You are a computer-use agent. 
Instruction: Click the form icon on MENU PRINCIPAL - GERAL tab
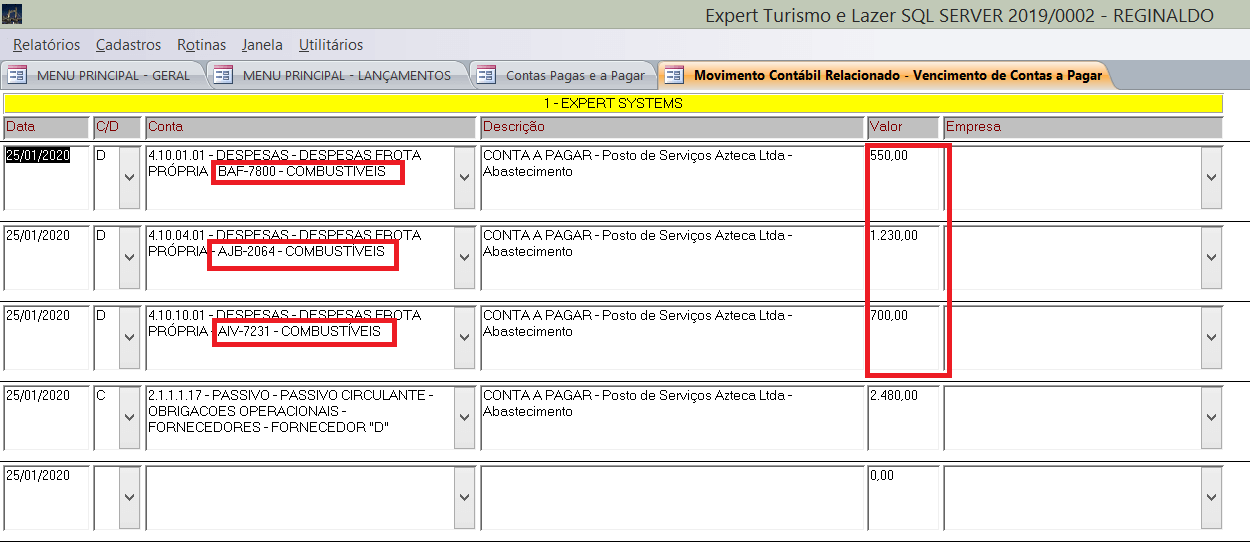click(x=16, y=75)
